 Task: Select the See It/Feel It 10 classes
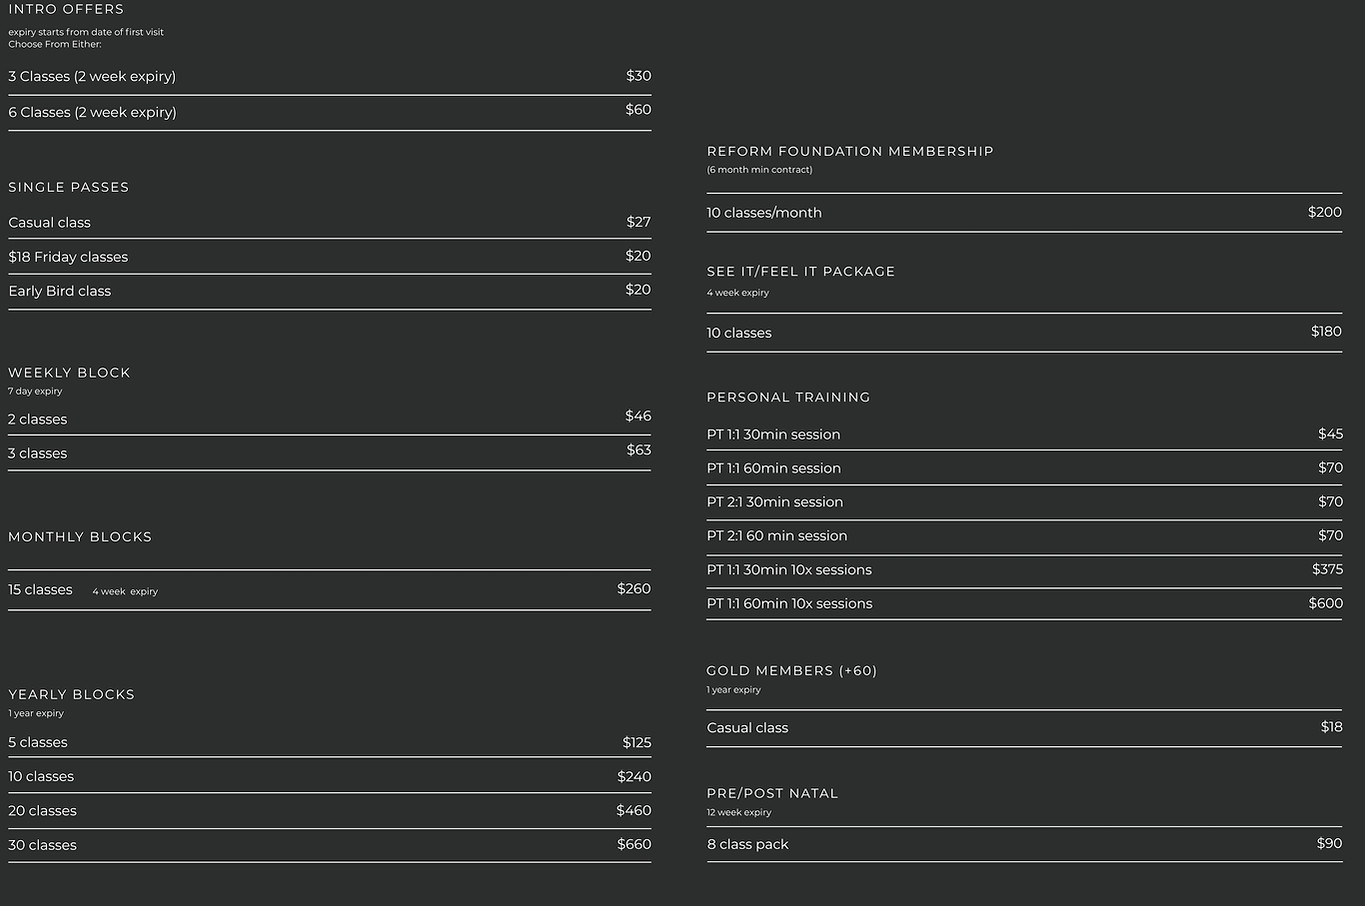coord(1024,332)
